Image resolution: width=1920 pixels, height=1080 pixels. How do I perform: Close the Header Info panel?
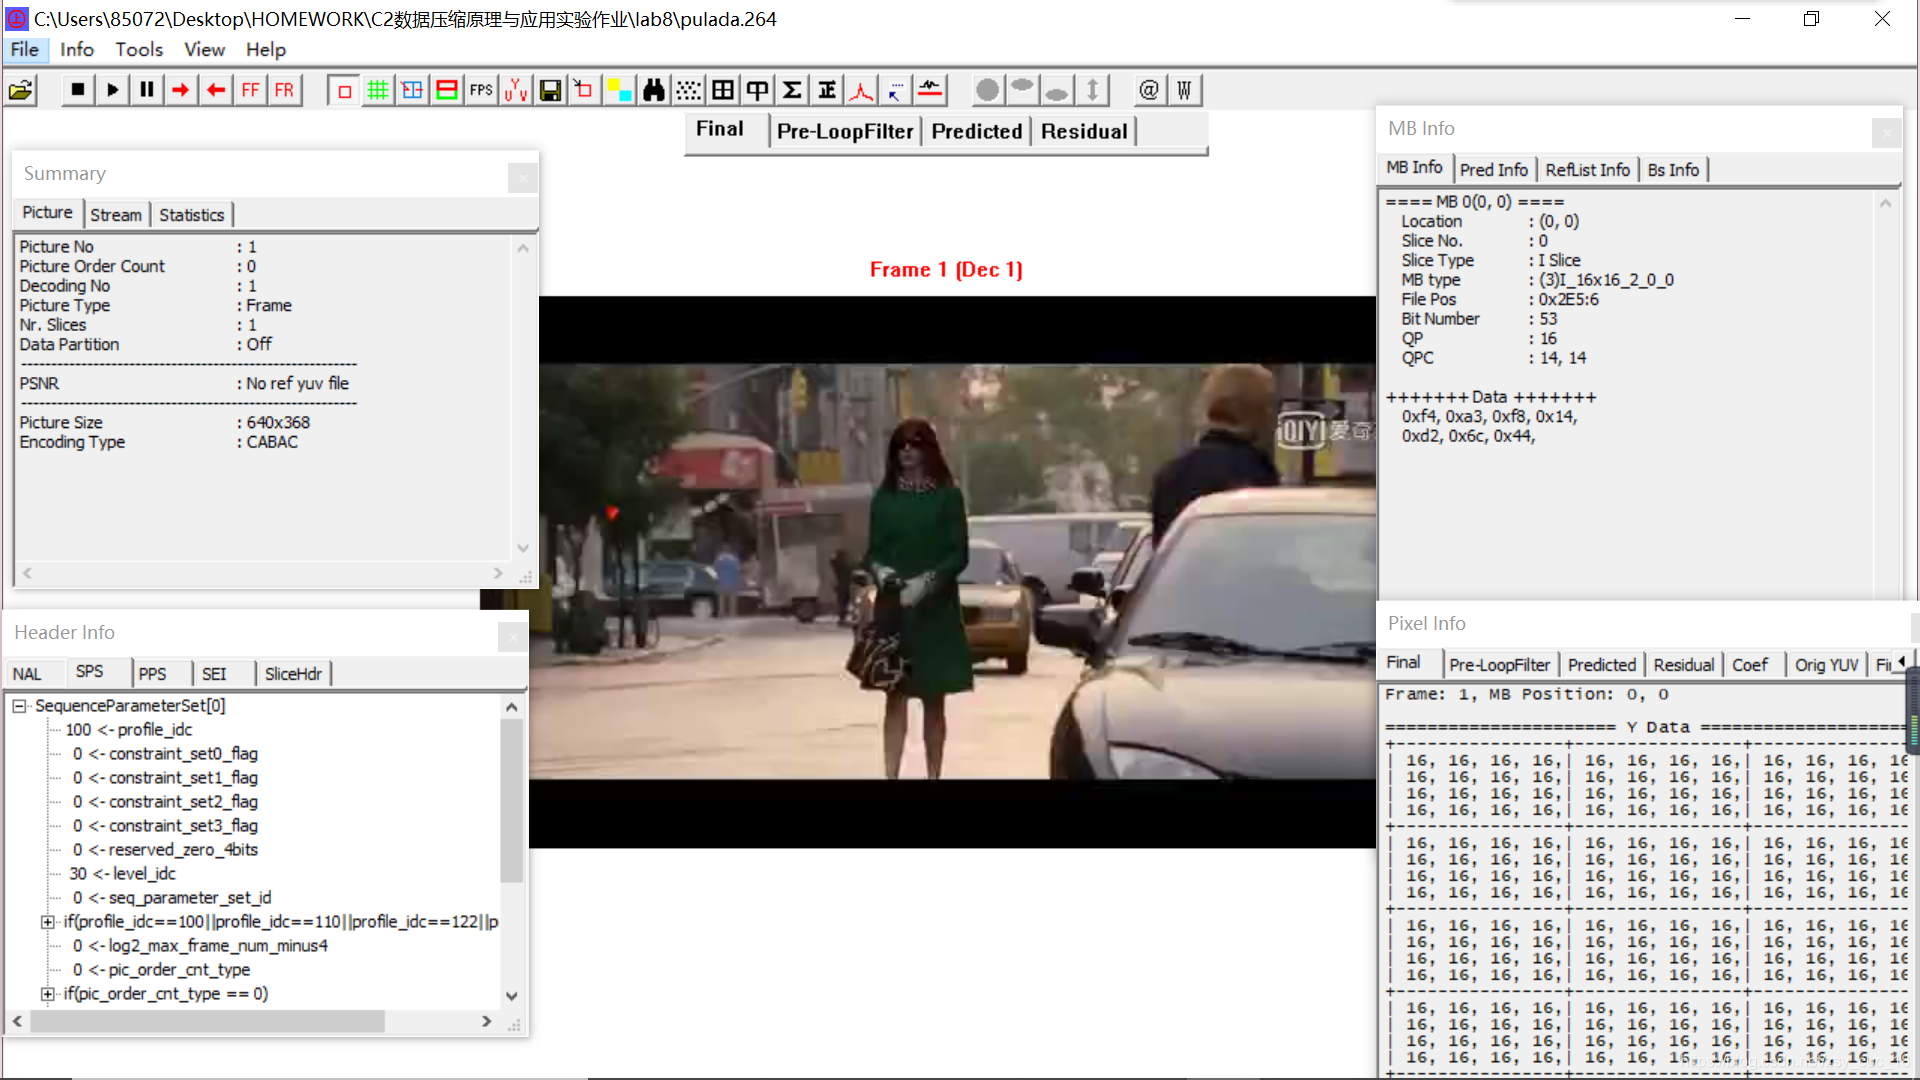coord(512,637)
